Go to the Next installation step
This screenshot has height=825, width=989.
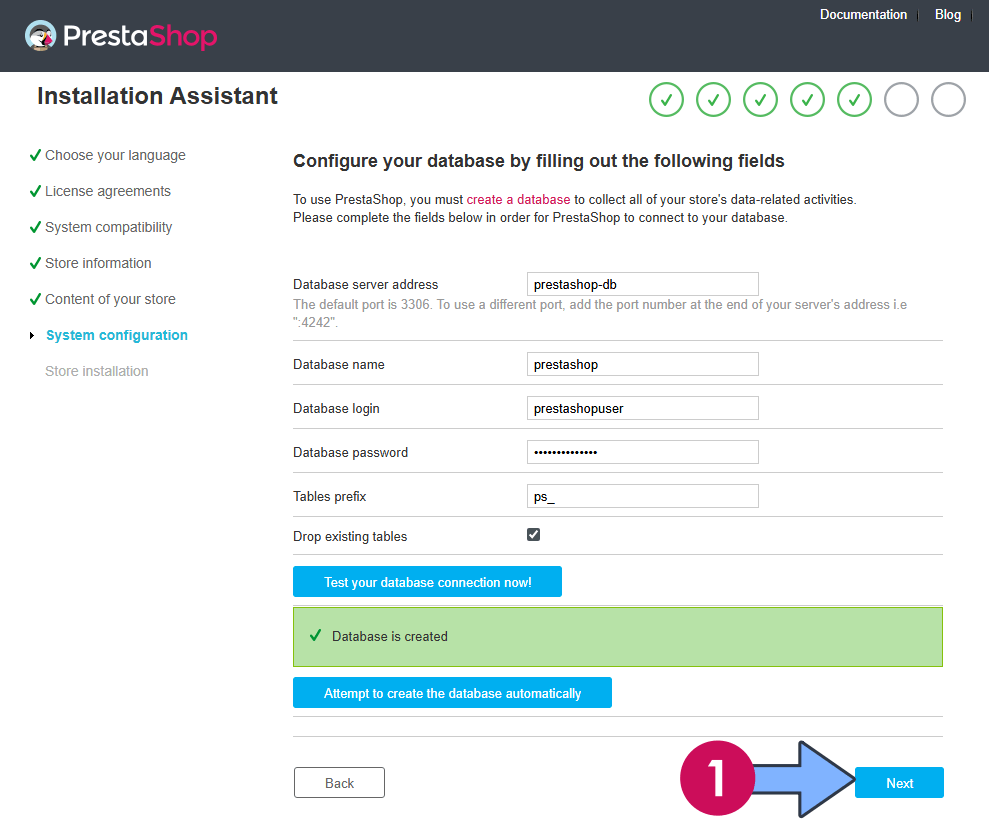pos(899,783)
